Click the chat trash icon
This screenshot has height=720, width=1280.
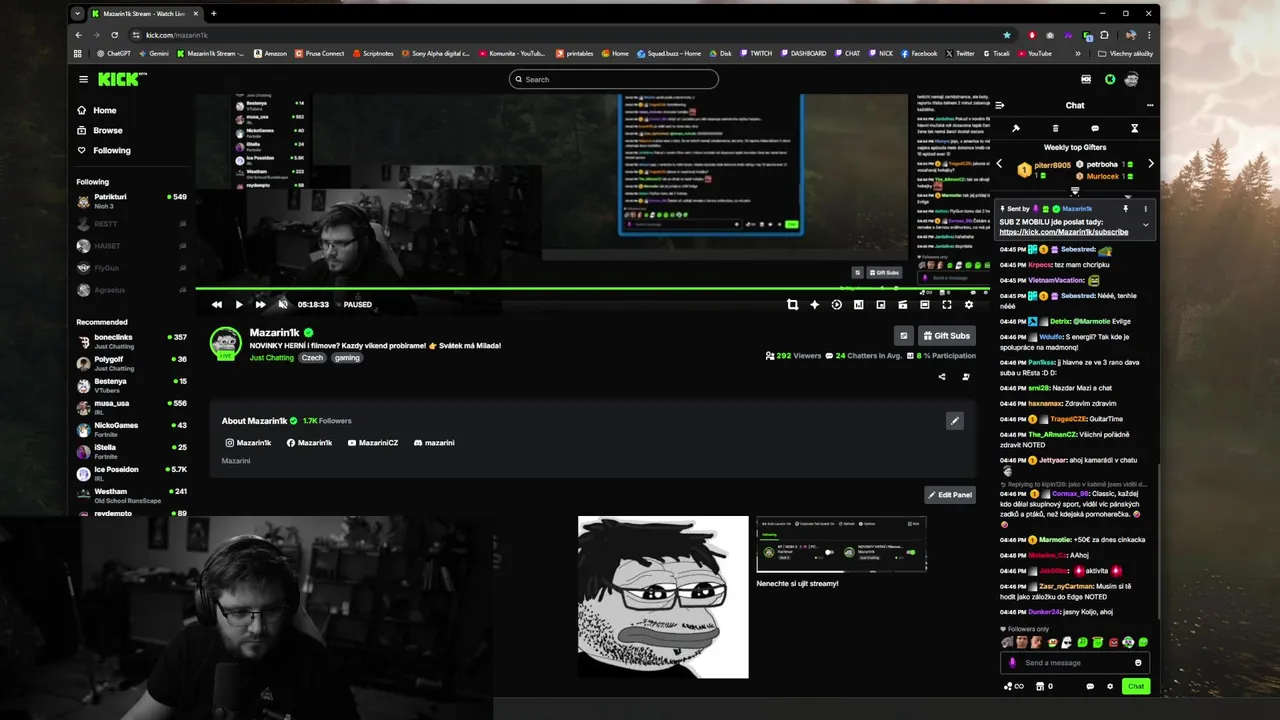click(1055, 128)
